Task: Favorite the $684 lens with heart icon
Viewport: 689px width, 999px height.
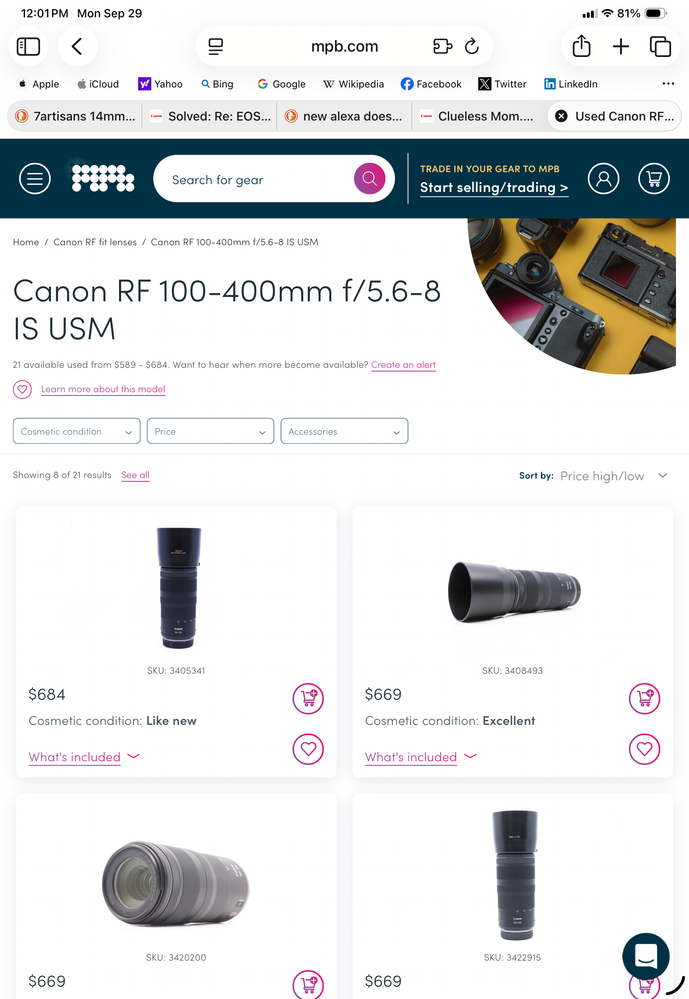Action: (x=308, y=749)
